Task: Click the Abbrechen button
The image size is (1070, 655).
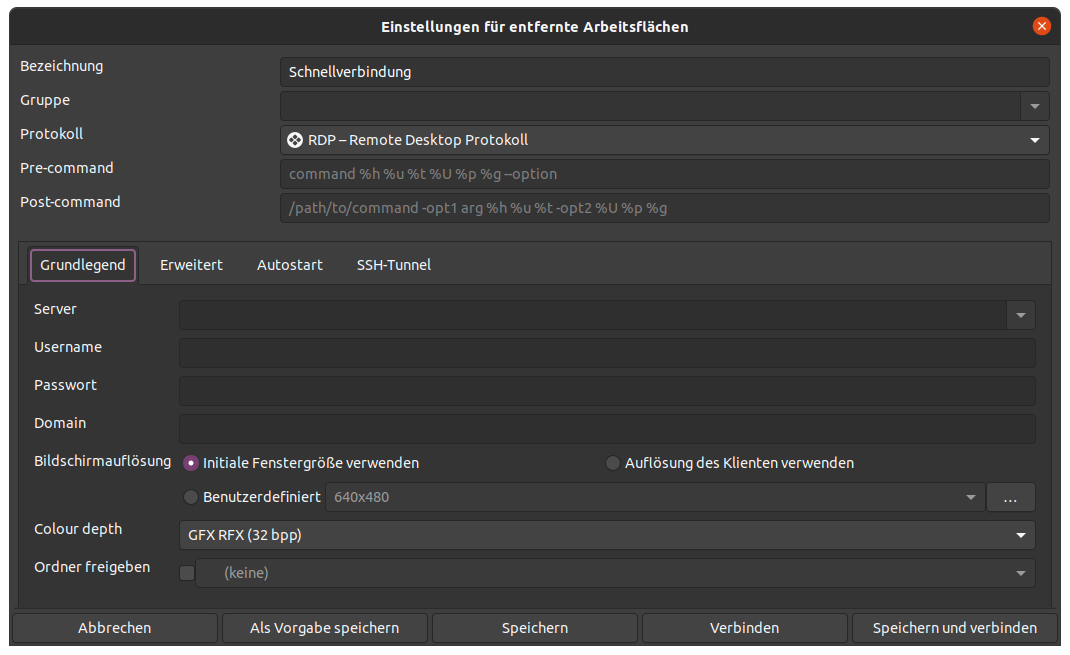Action: (x=115, y=628)
